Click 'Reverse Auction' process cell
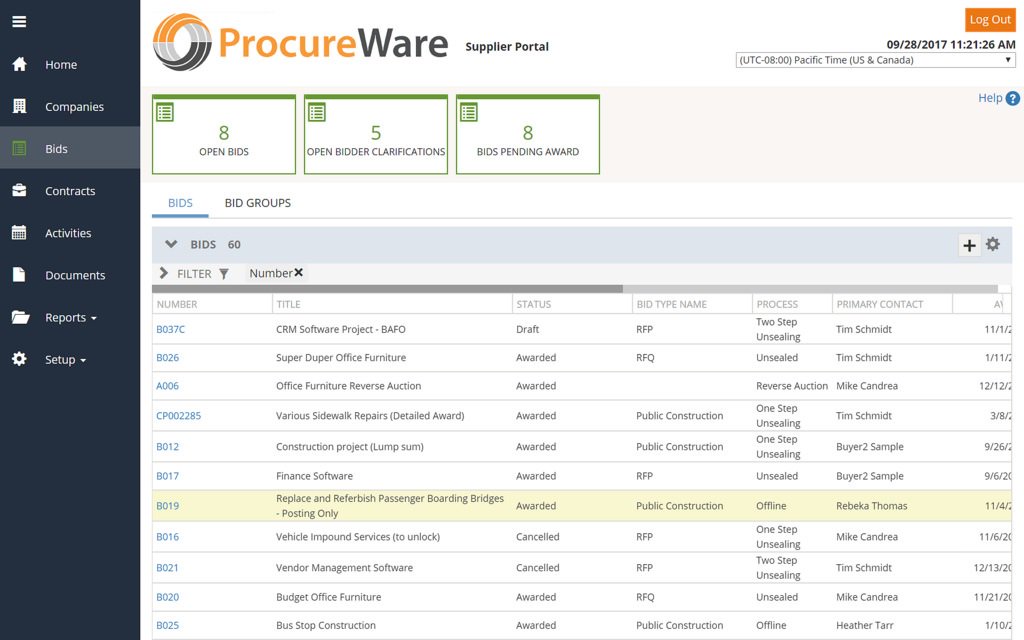The width and height of the screenshot is (1024, 640). [792, 385]
